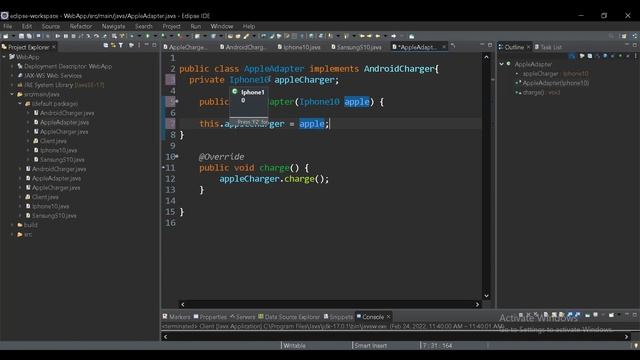This screenshot has width=640, height=360.
Task: Switch to the AndroidCharger editor tab
Action: [x=243, y=47]
